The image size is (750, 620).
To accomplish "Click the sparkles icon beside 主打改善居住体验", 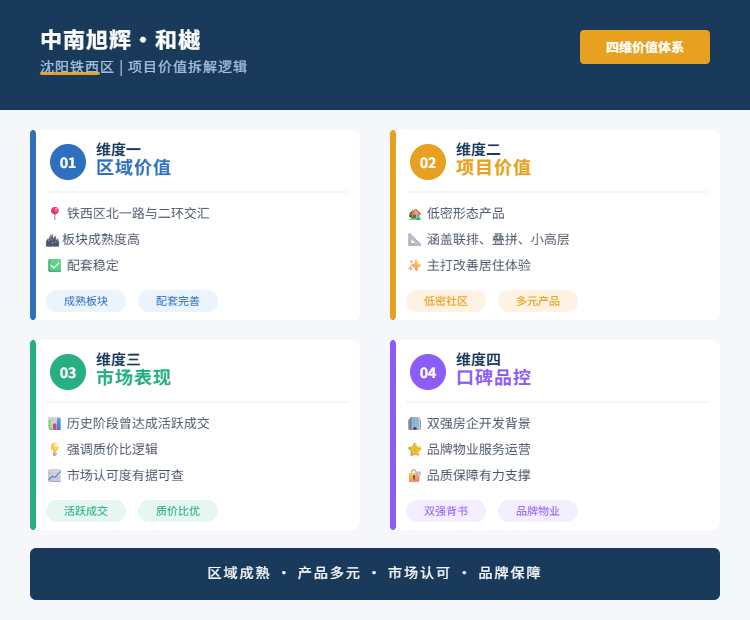I will pyautogui.click(x=415, y=266).
